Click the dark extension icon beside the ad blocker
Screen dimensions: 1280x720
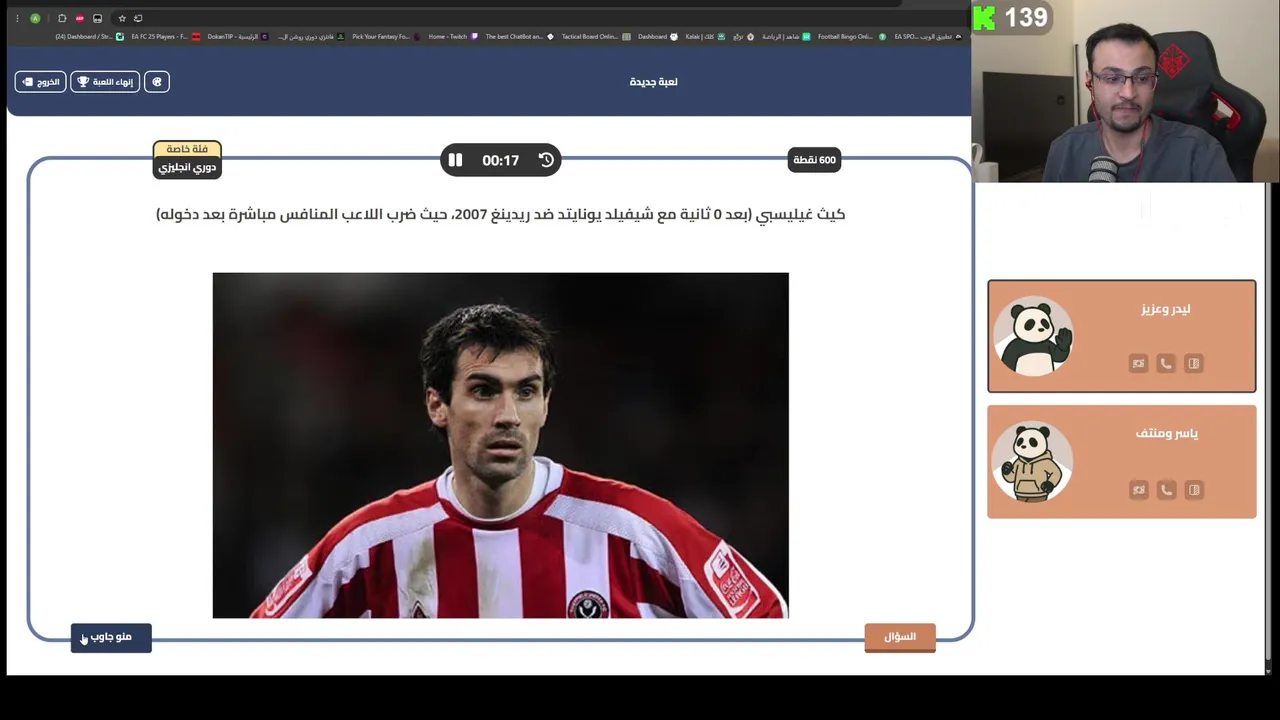[x=97, y=18]
